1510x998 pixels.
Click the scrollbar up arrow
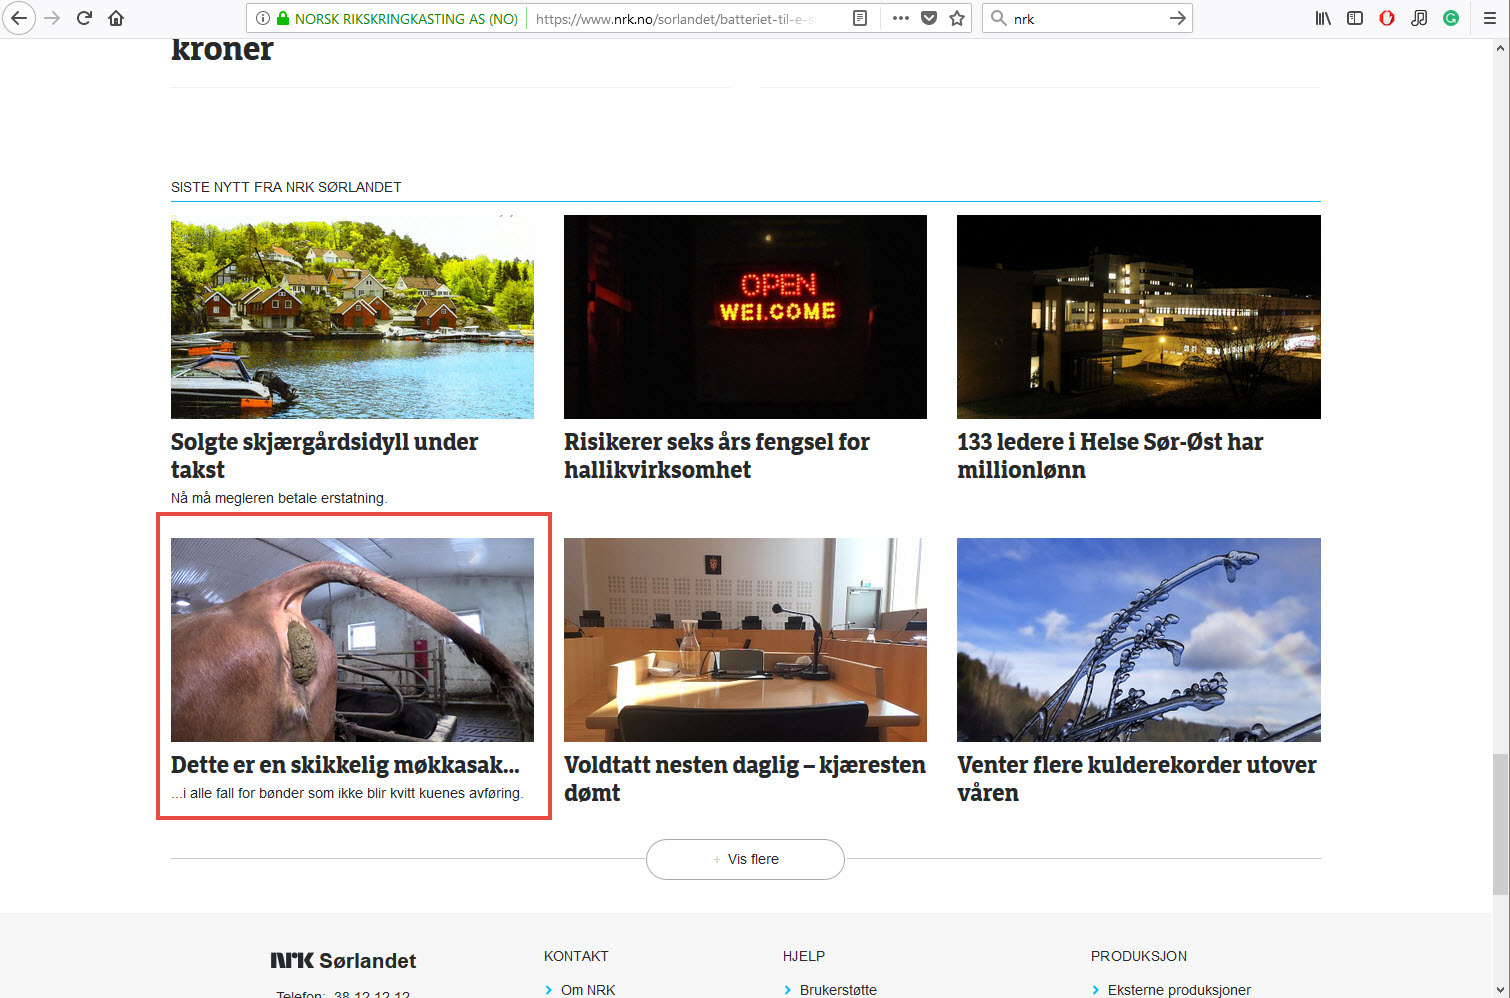click(x=1500, y=46)
